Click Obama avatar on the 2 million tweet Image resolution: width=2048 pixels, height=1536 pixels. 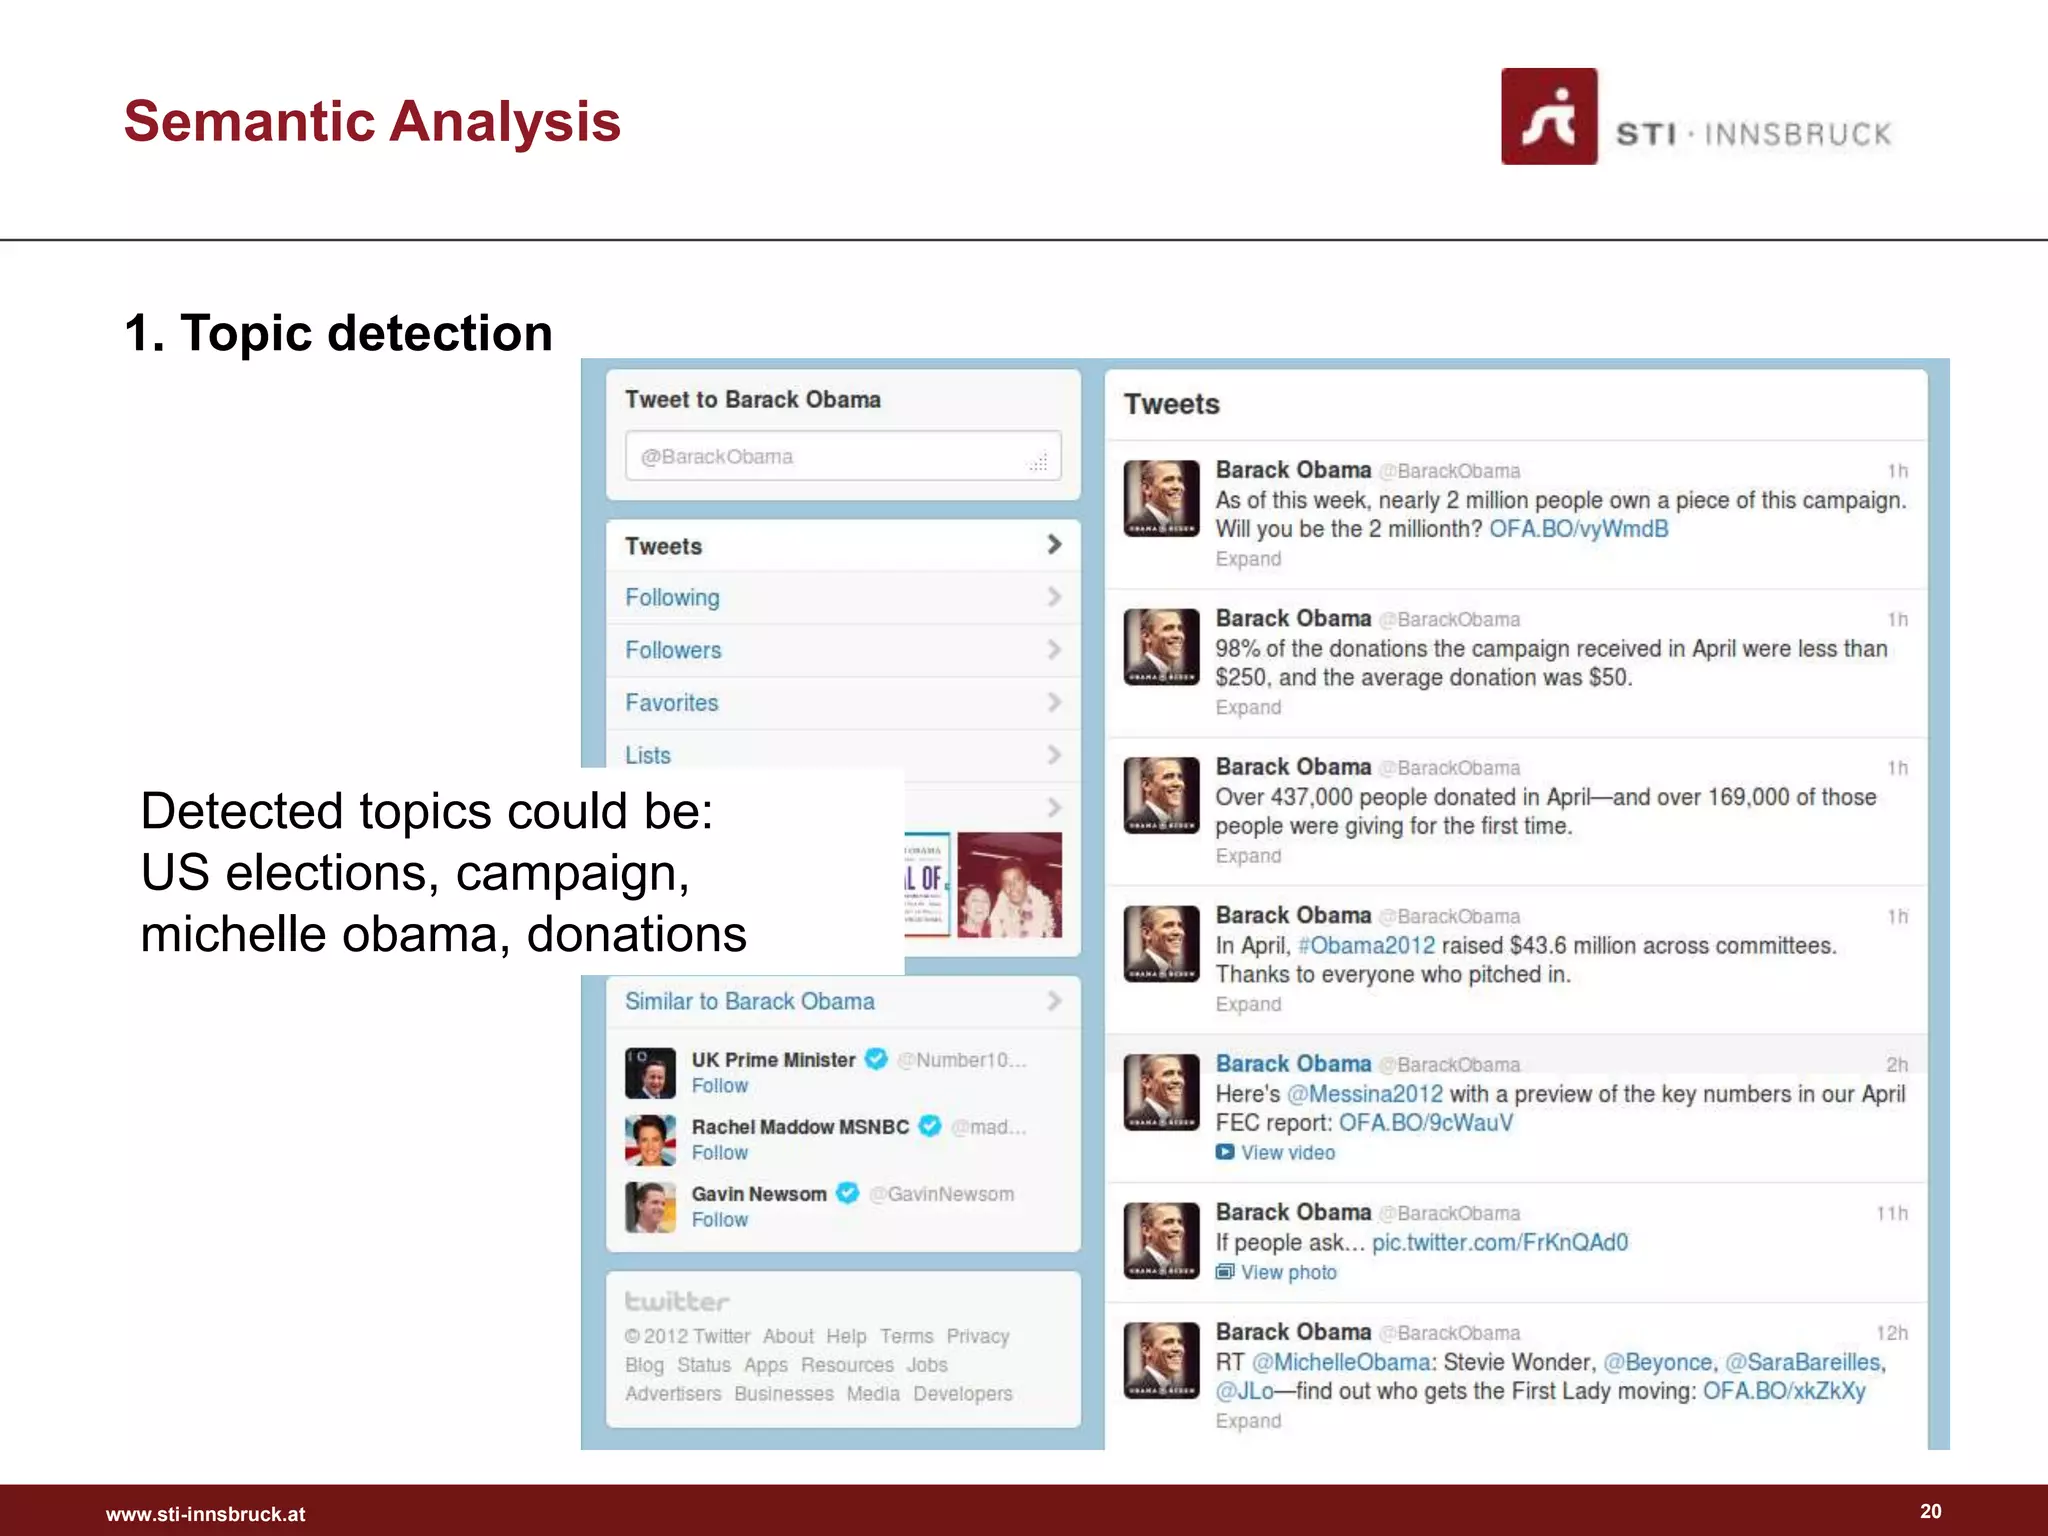(x=1161, y=498)
